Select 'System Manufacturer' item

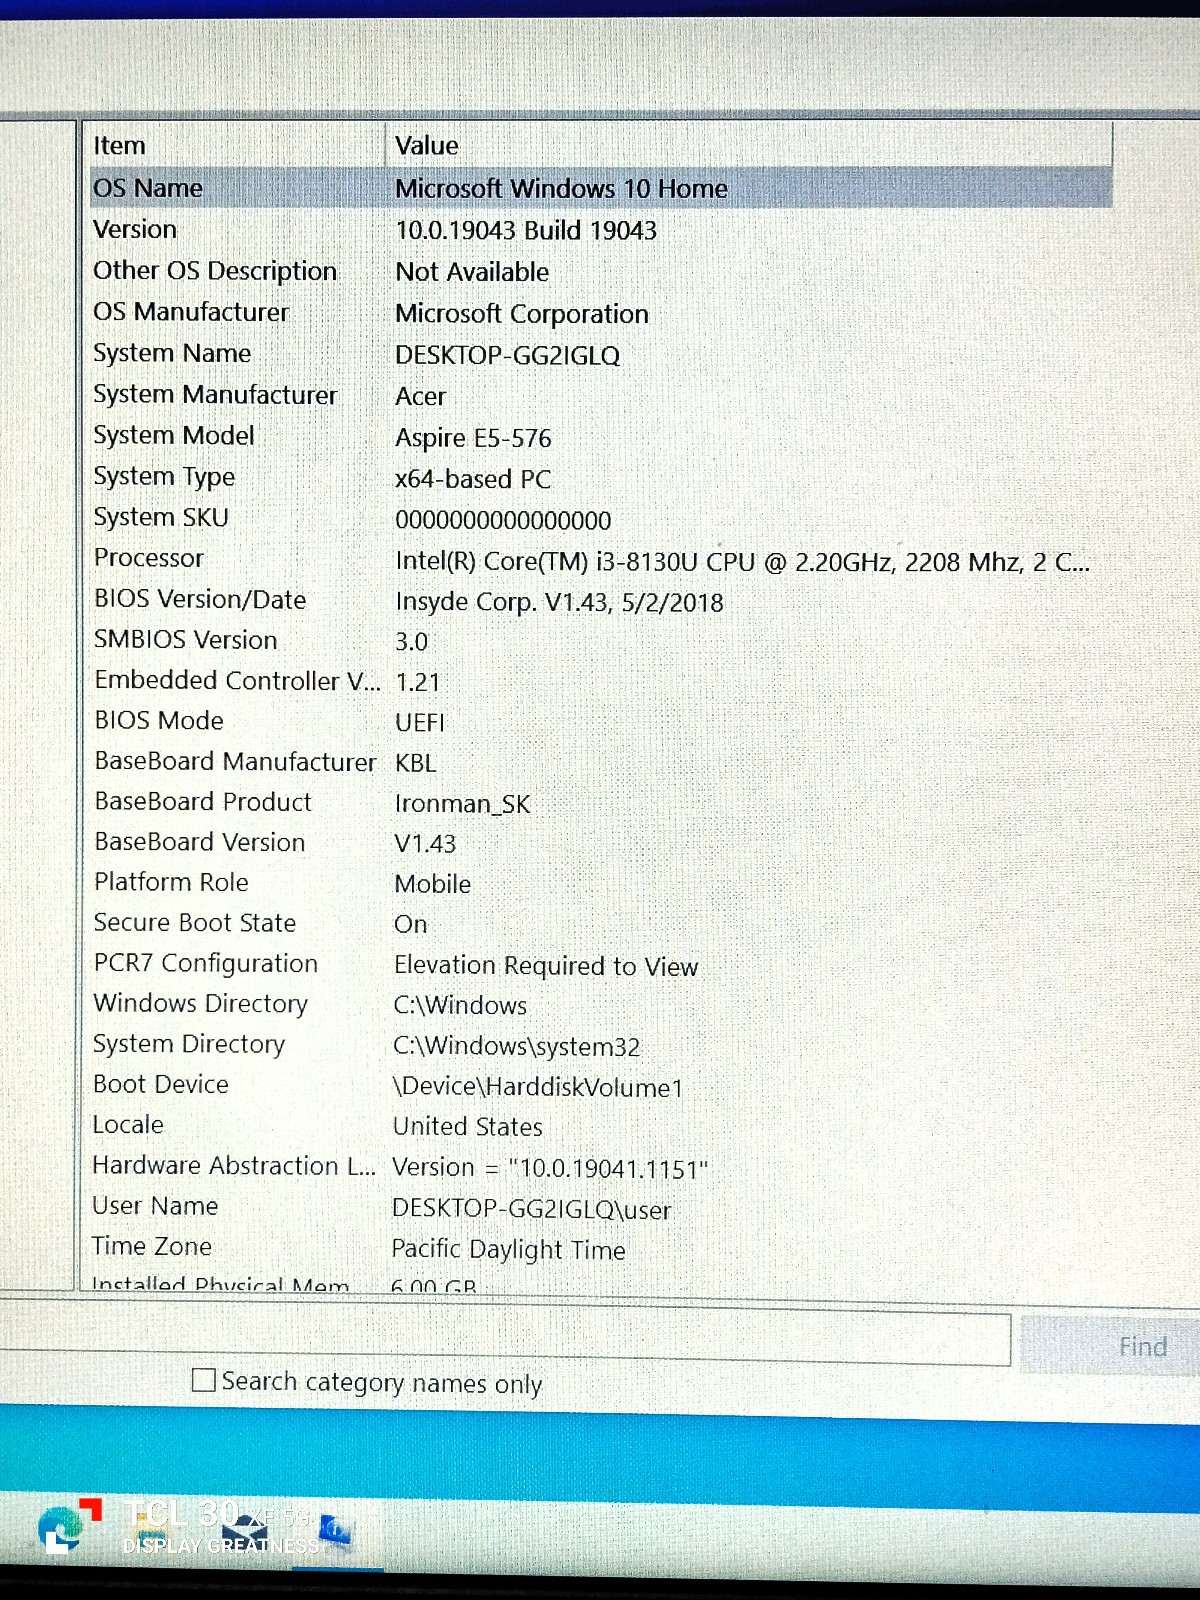pos(215,394)
